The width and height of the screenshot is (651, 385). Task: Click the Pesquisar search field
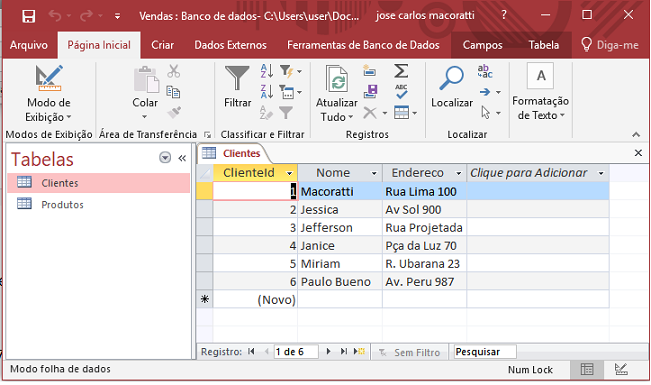485,352
